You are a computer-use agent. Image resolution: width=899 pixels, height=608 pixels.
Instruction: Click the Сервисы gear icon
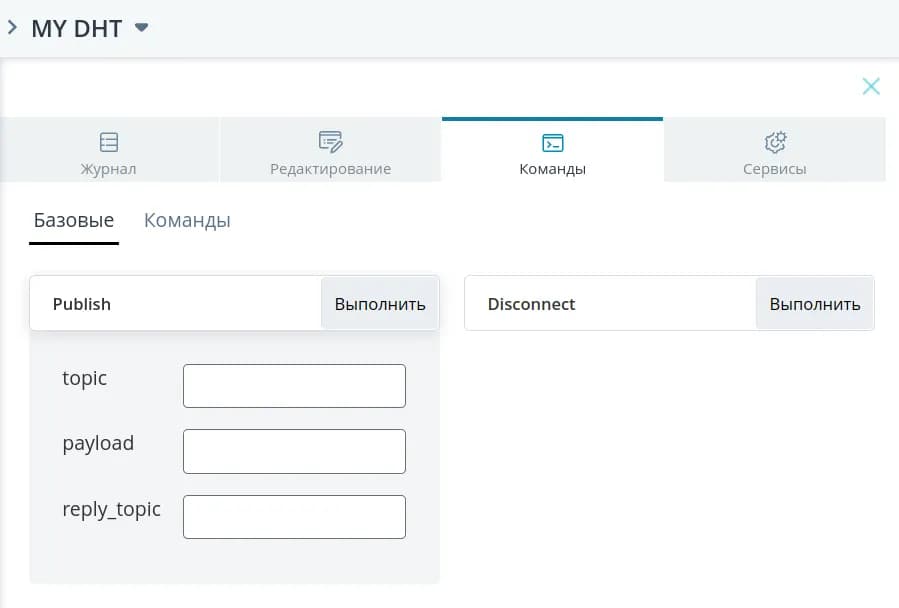[775, 141]
